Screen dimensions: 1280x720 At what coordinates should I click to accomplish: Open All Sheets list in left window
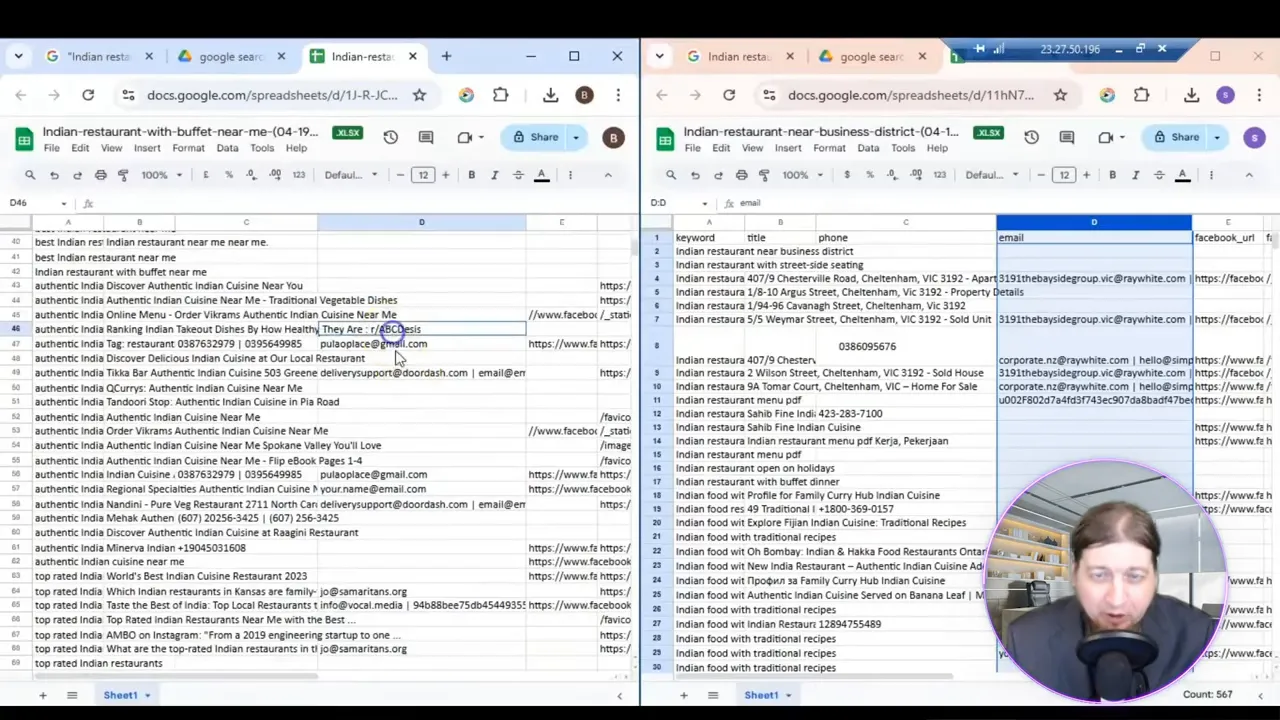click(x=72, y=695)
